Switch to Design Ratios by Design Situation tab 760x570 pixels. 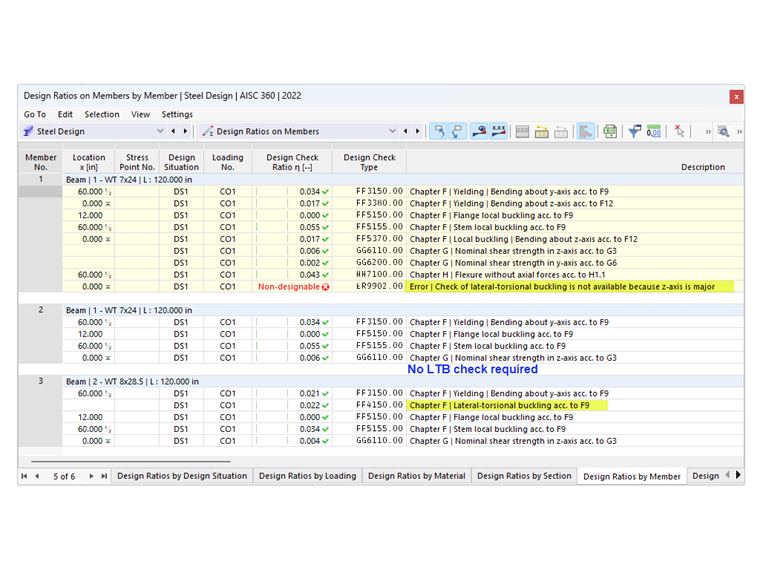[x=182, y=476]
